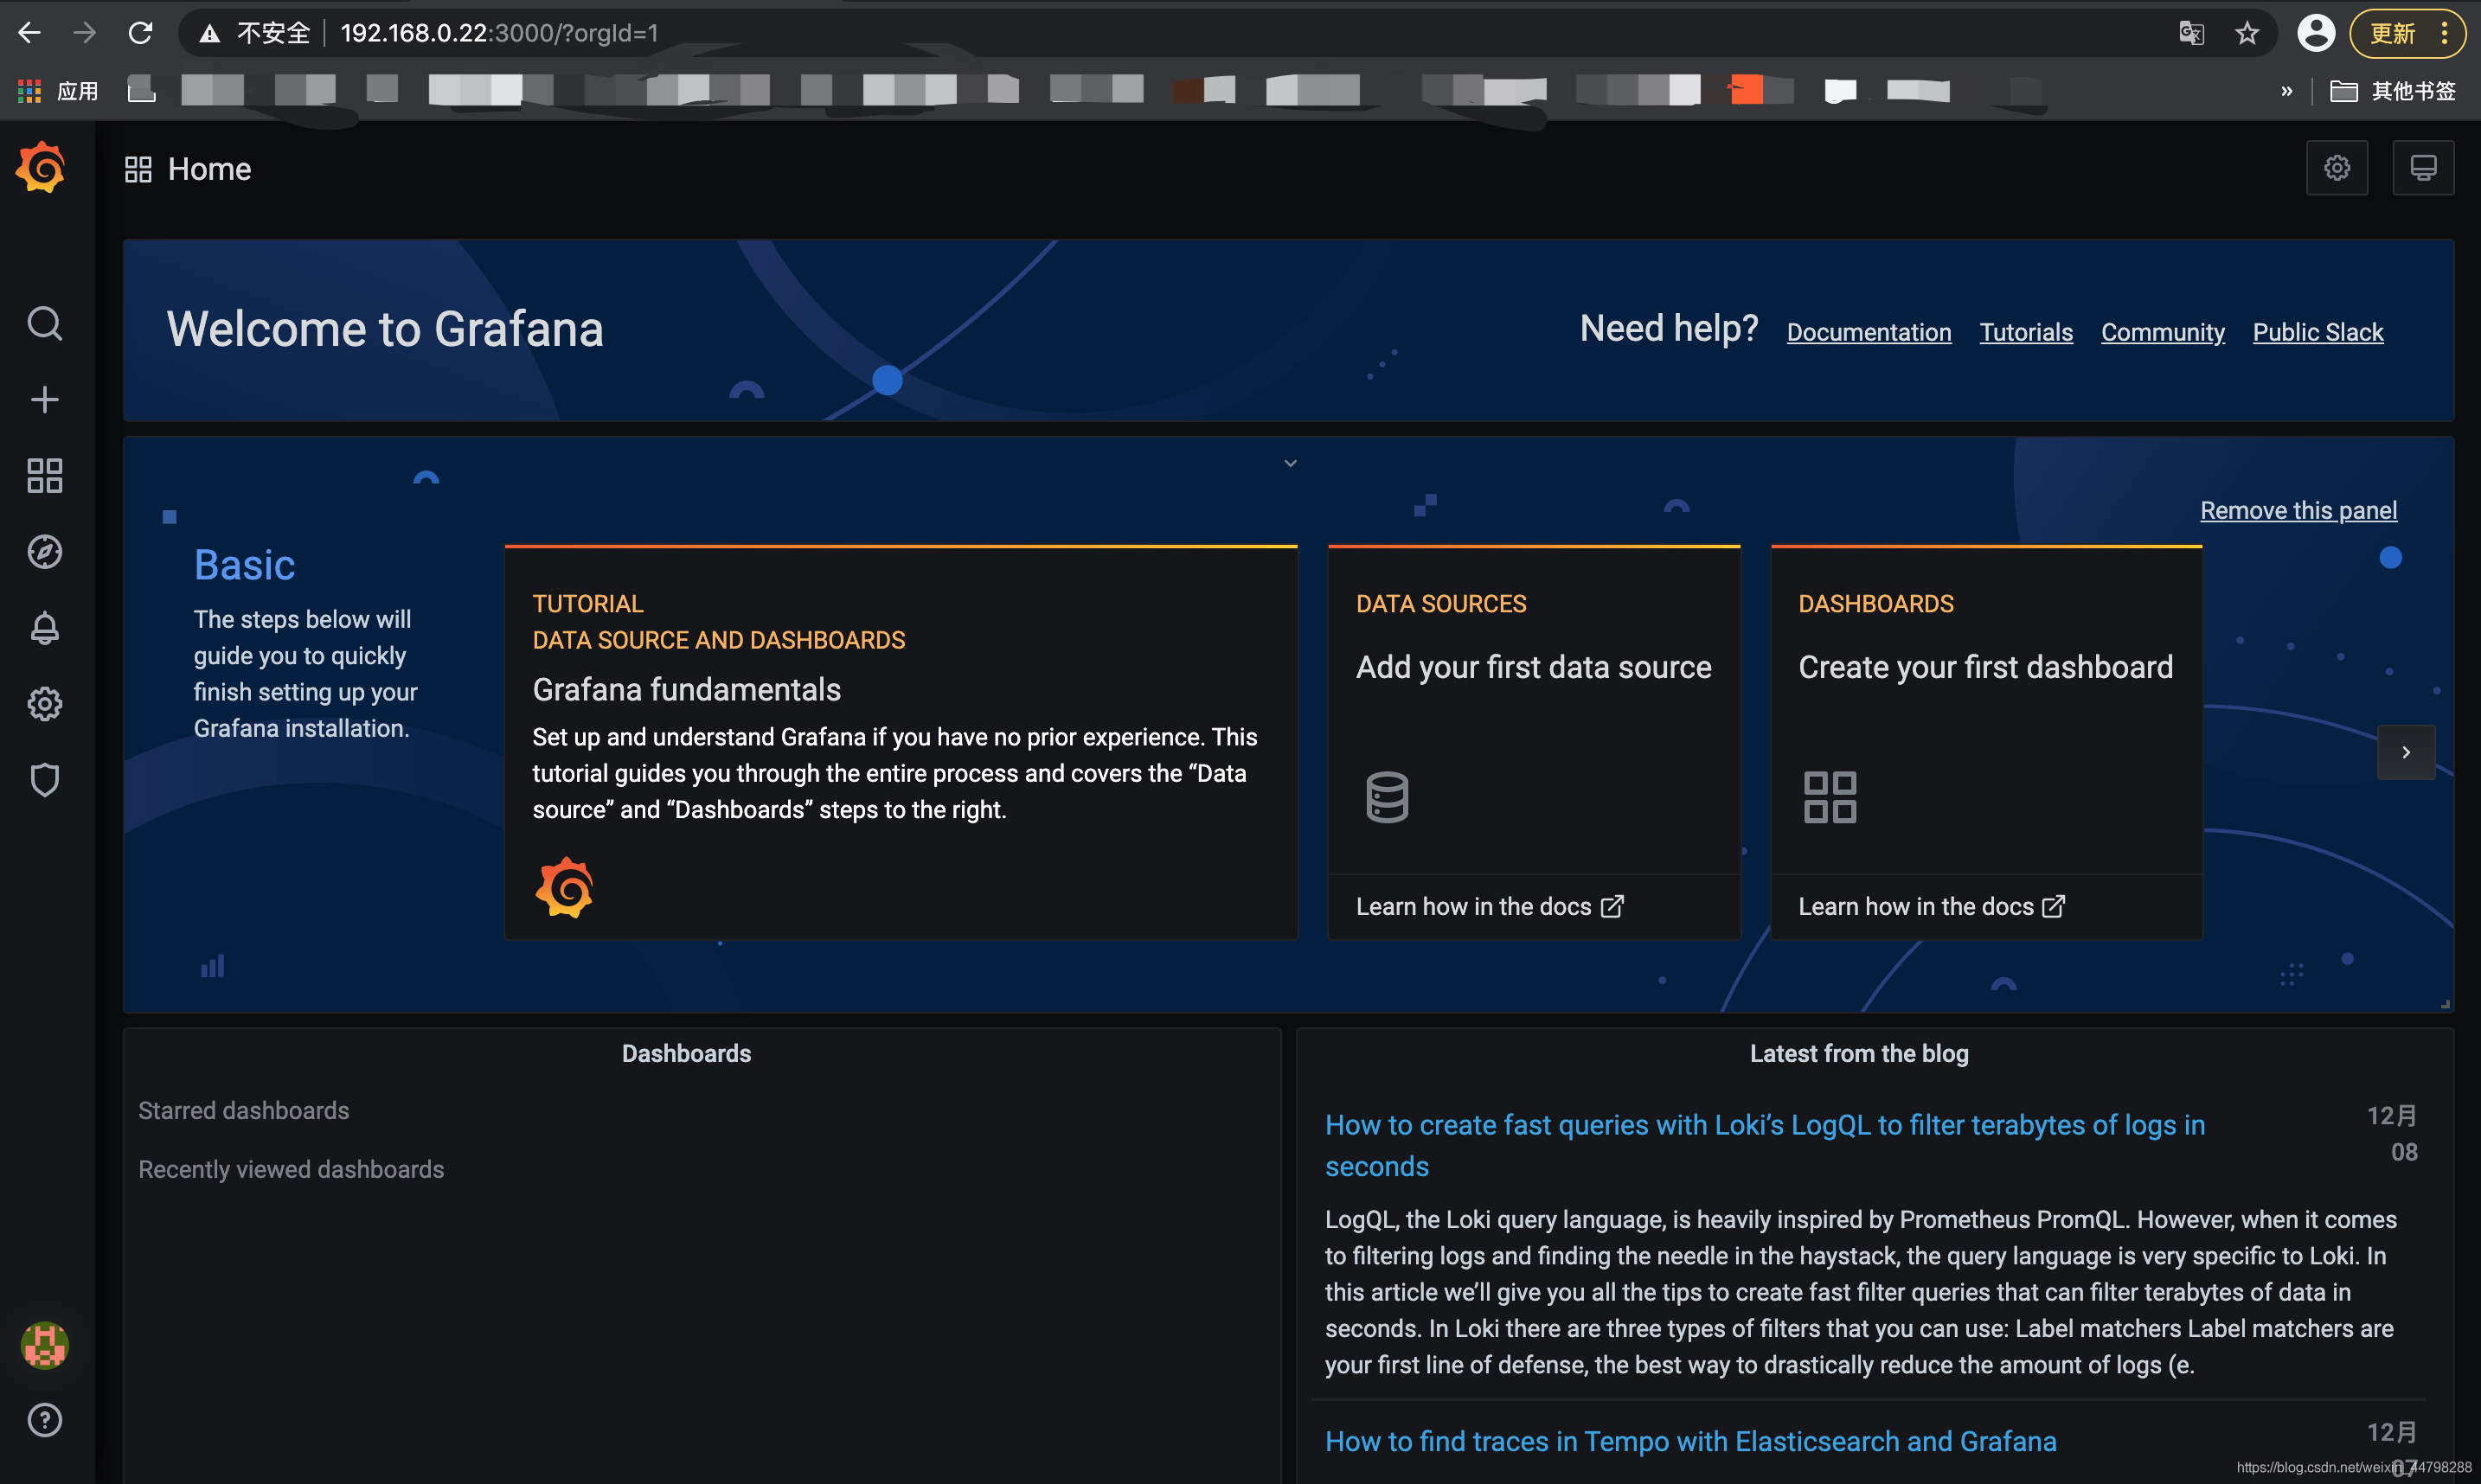Open the Community help link

[x=2163, y=332]
